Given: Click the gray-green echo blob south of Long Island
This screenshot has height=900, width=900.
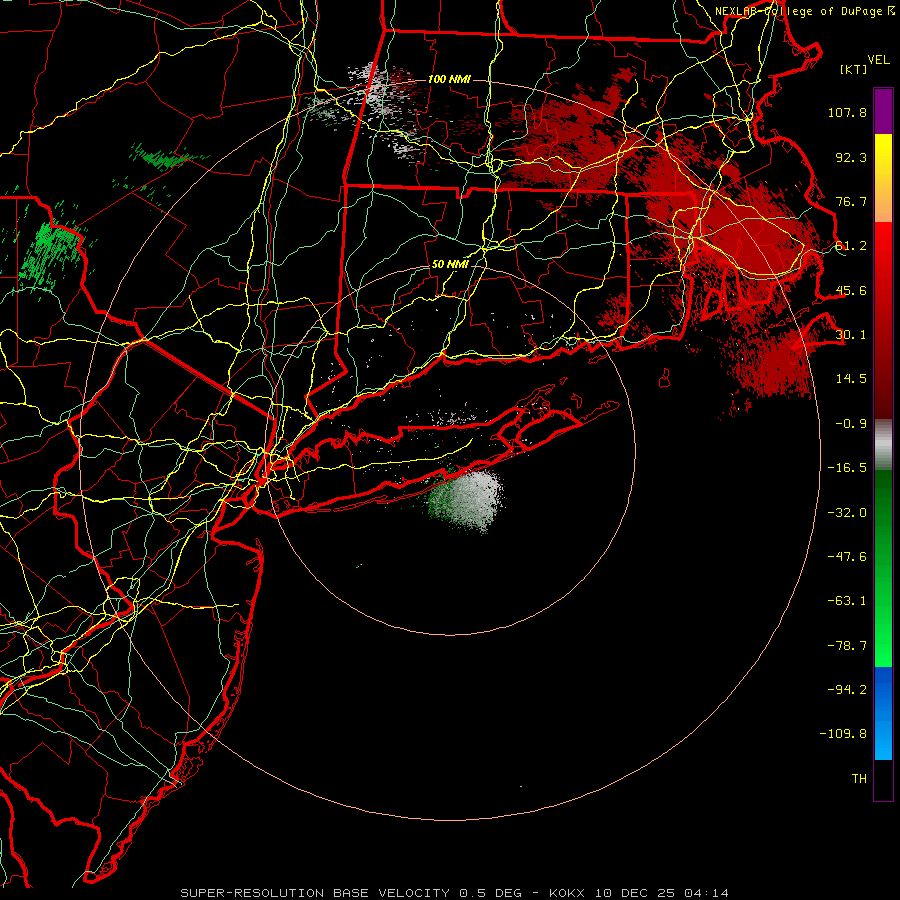Looking at the screenshot, I should coord(468,501).
